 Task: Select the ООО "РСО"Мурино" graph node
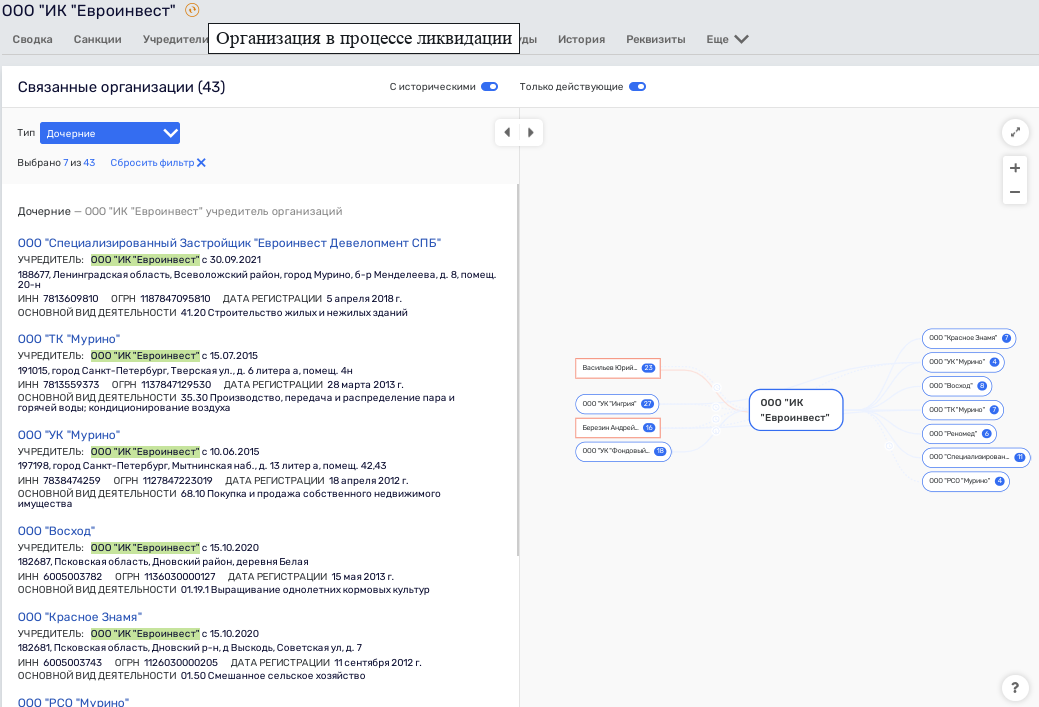click(x=965, y=481)
